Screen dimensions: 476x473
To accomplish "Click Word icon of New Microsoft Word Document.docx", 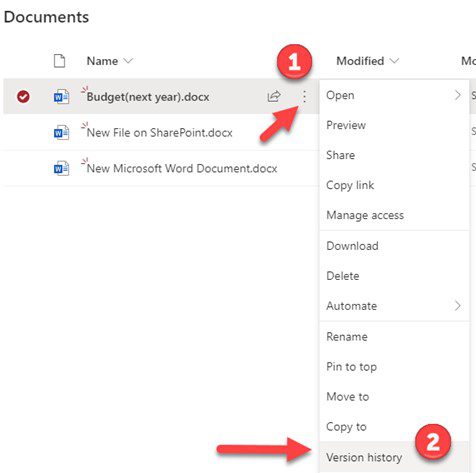I will pos(61,168).
